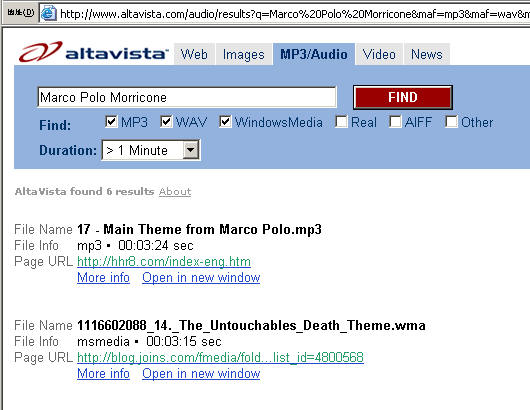Open the hhr8.com page URL link
Viewport: 530px width, 410px height.
coord(164,262)
